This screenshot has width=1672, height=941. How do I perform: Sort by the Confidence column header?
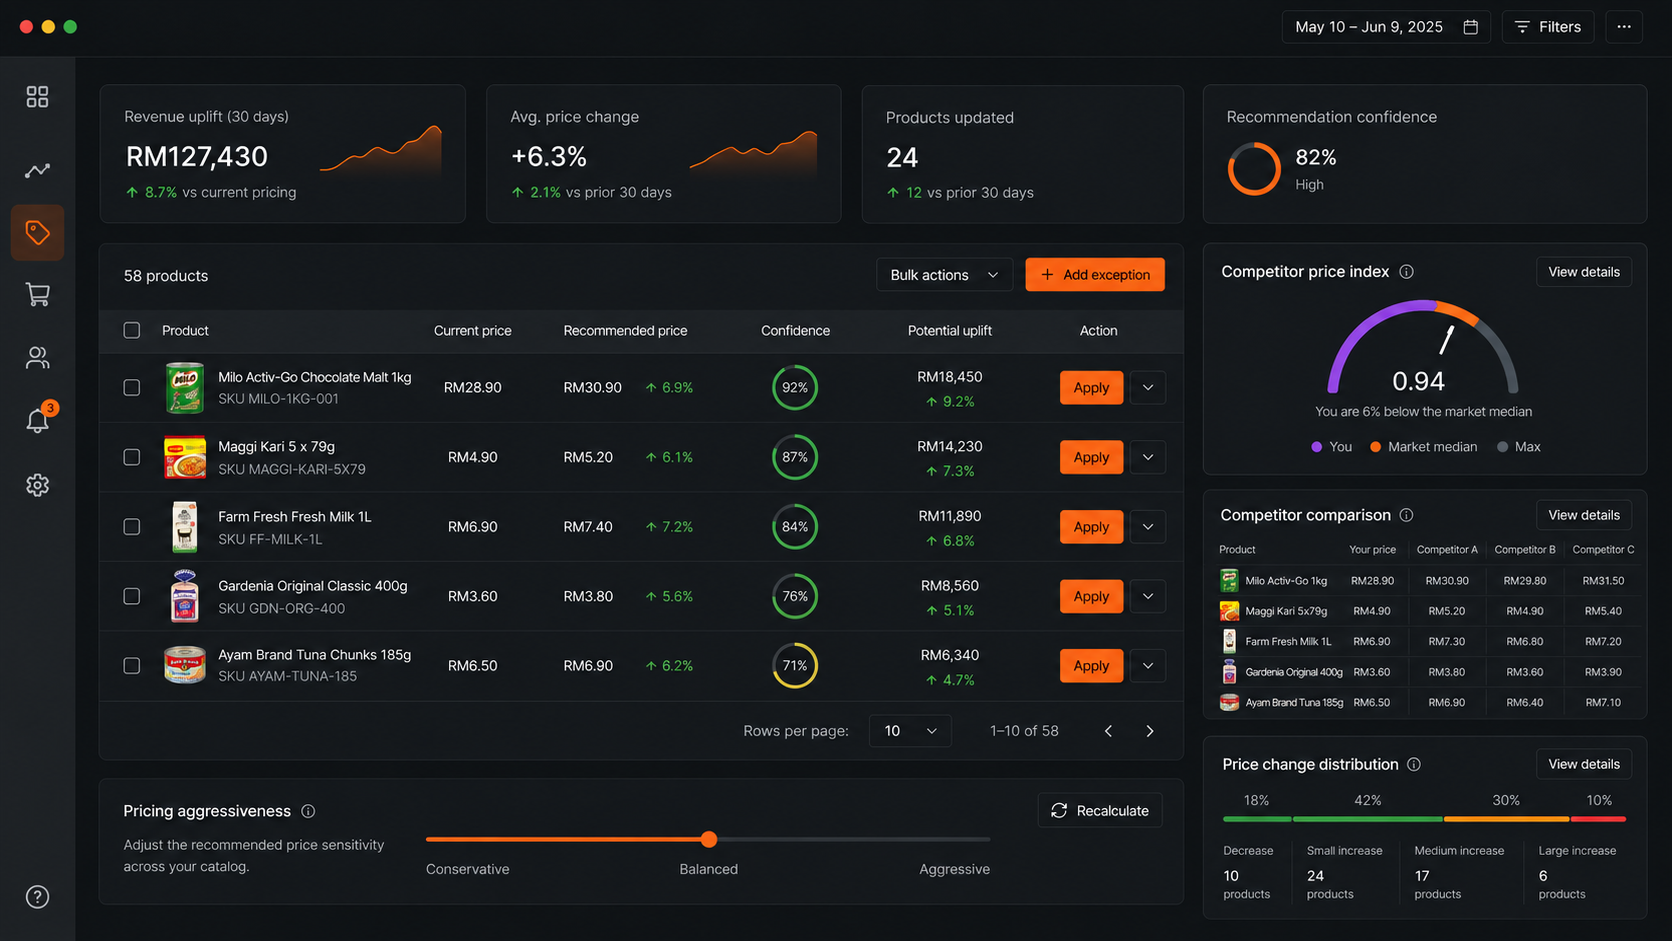coord(795,331)
